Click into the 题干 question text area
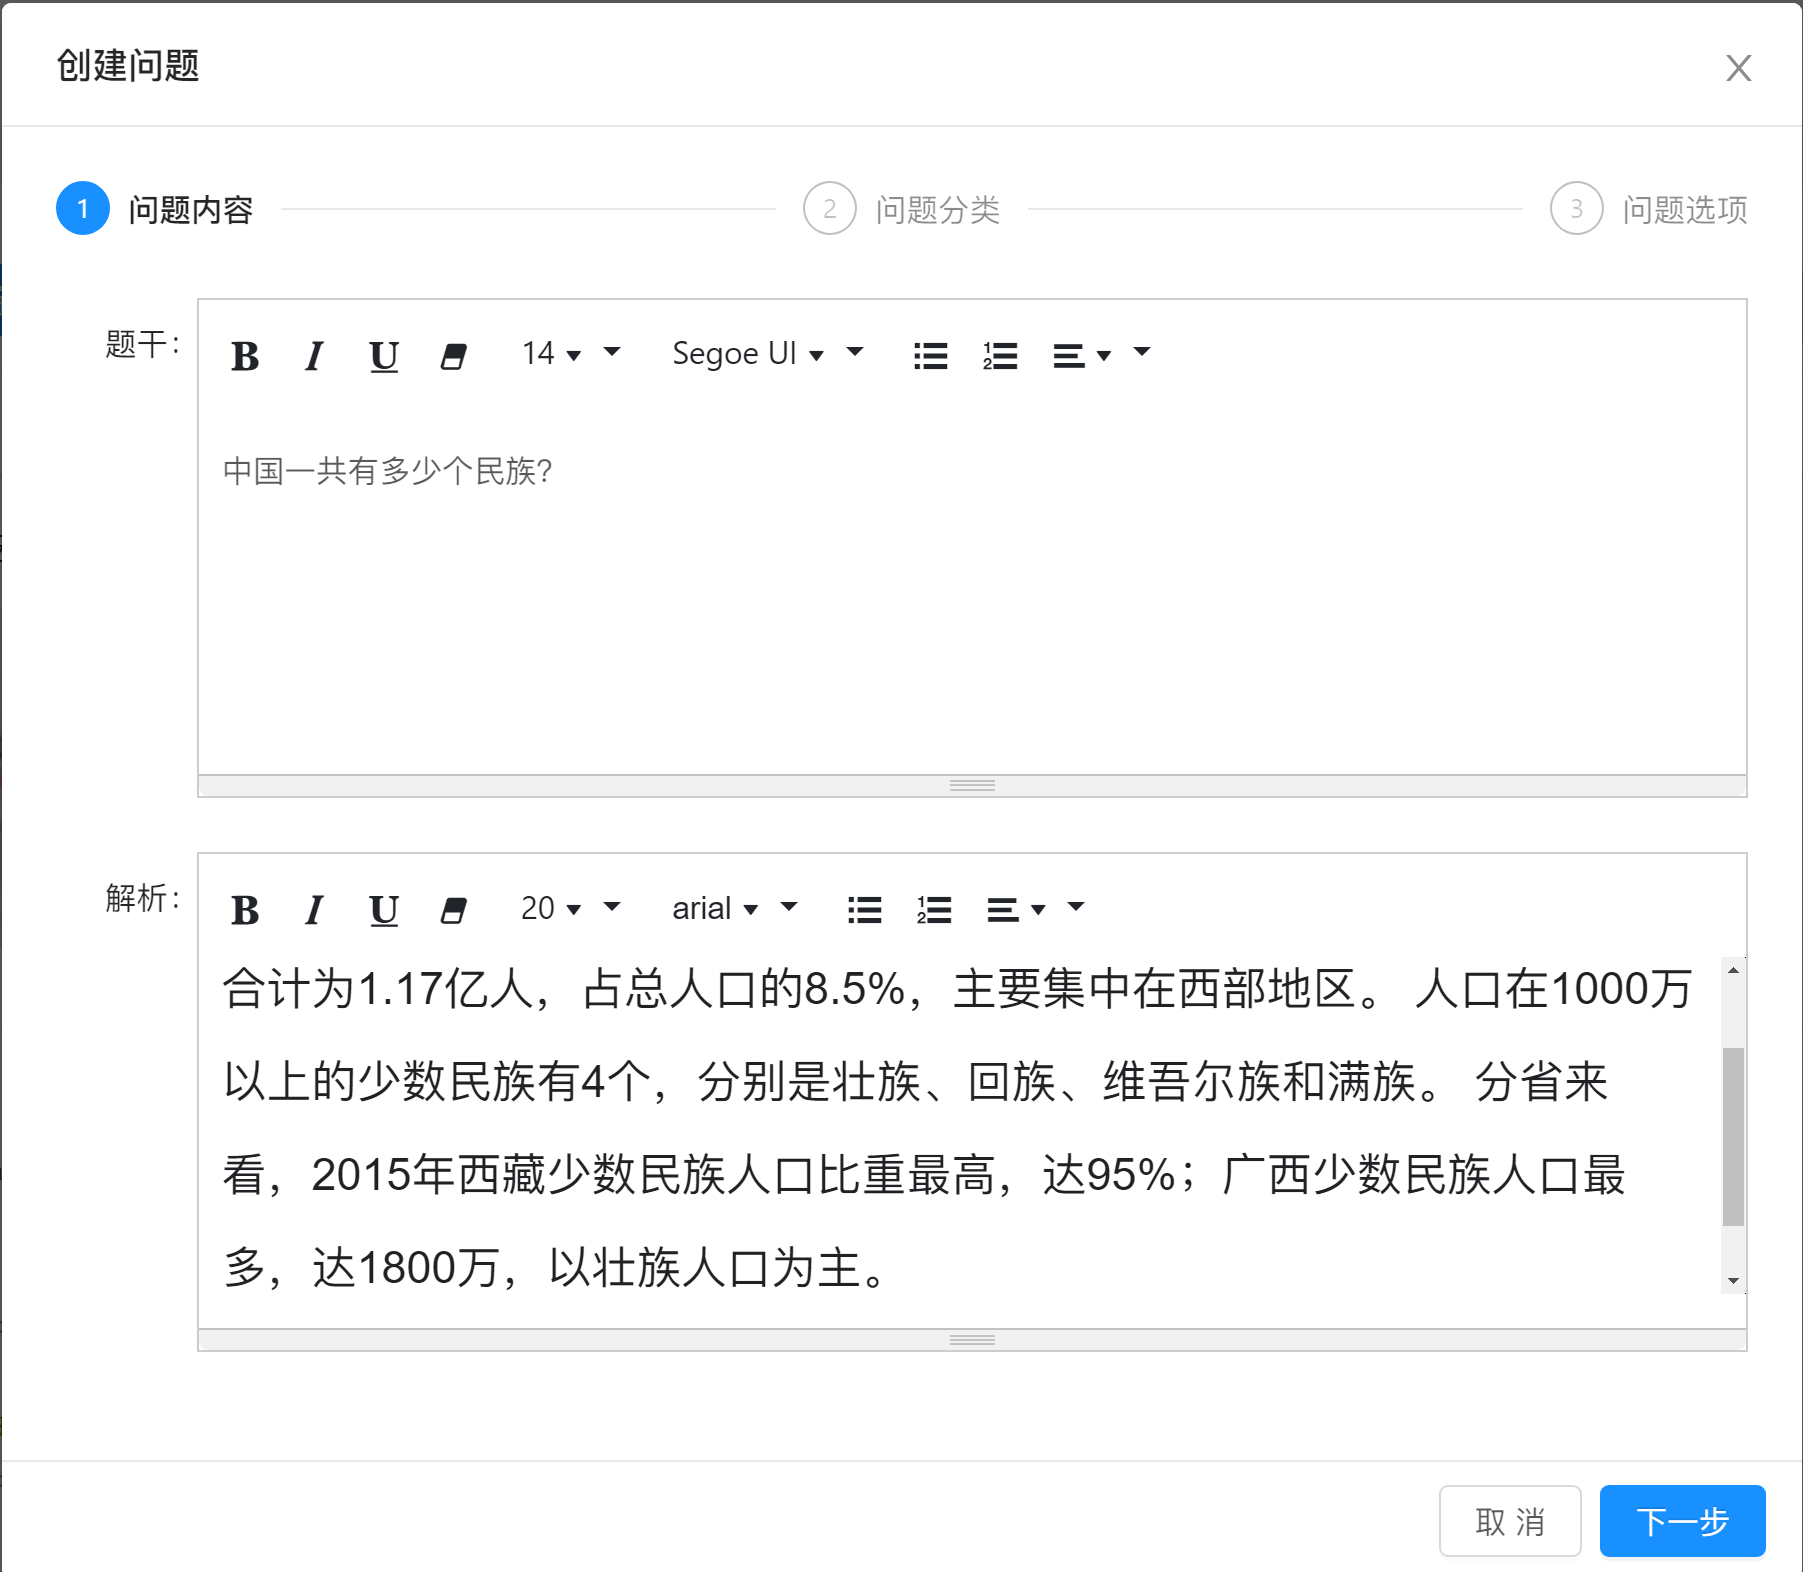 pos(970,600)
